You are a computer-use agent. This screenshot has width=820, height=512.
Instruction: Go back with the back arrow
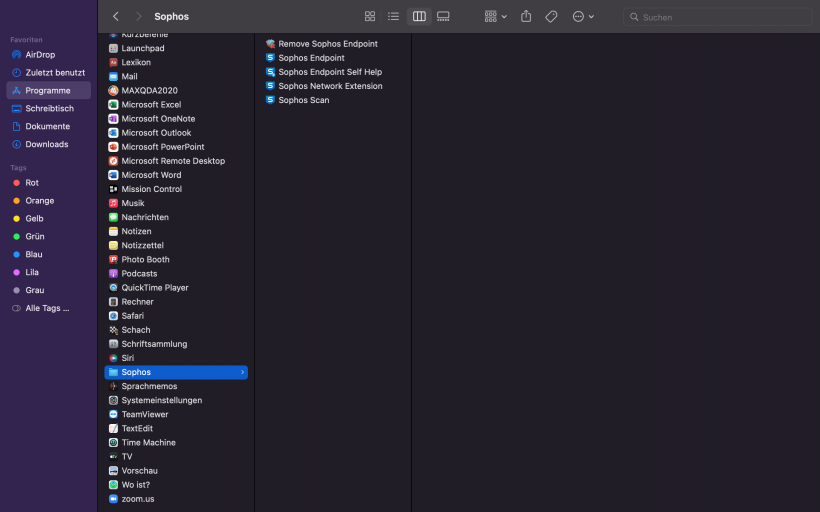coord(116,17)
